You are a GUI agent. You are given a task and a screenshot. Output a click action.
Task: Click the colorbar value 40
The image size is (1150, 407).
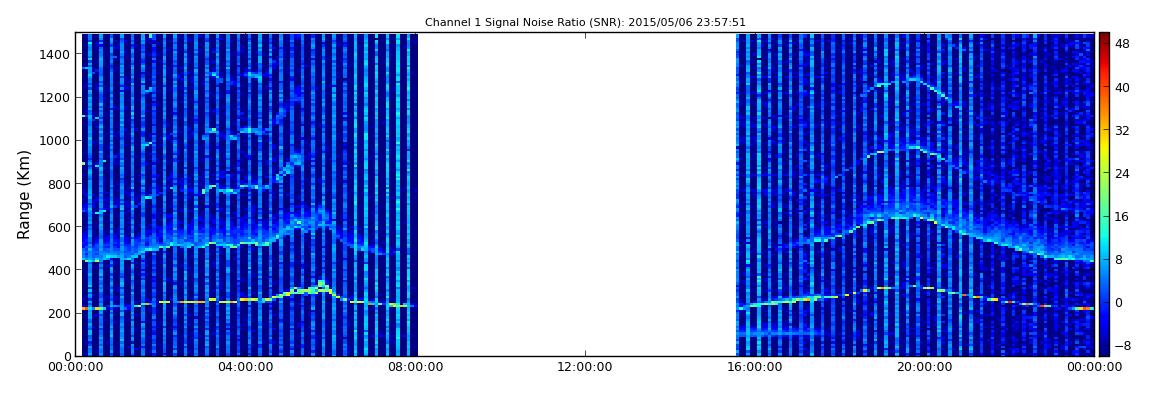click(x=1122, y=87)
